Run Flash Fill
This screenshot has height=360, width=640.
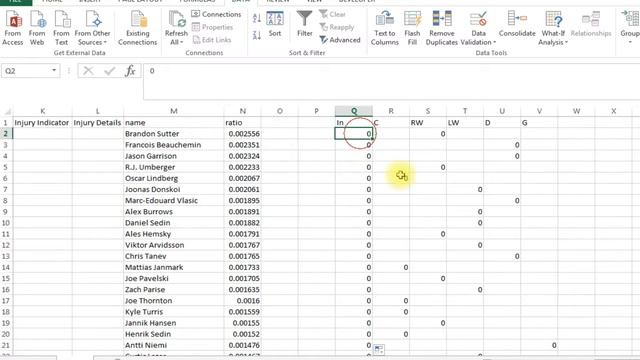pos(412,28)
